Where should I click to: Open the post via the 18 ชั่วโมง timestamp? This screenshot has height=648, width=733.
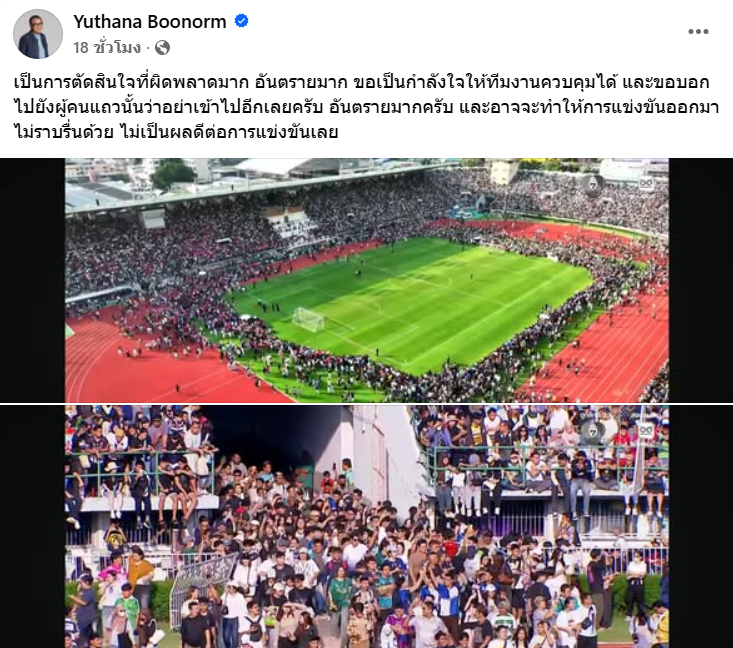tap(107, 47)
